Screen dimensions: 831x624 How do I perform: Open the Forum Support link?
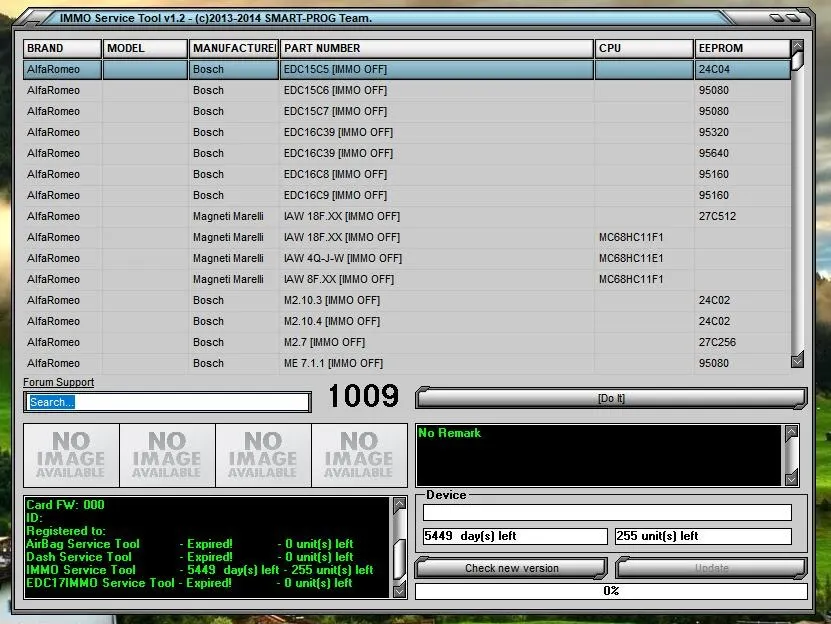(x=58, y=382)
